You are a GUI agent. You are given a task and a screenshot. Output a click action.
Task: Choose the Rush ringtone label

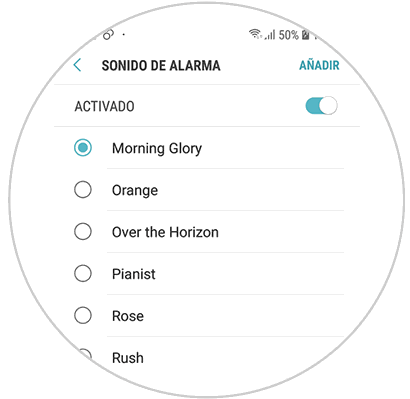point(128,358)
